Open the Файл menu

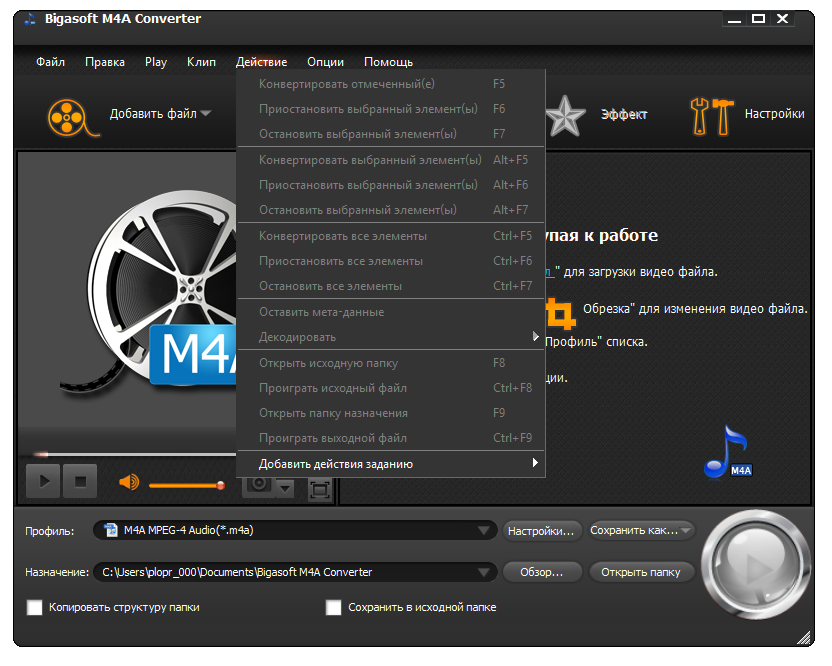[x=50, y=62]
